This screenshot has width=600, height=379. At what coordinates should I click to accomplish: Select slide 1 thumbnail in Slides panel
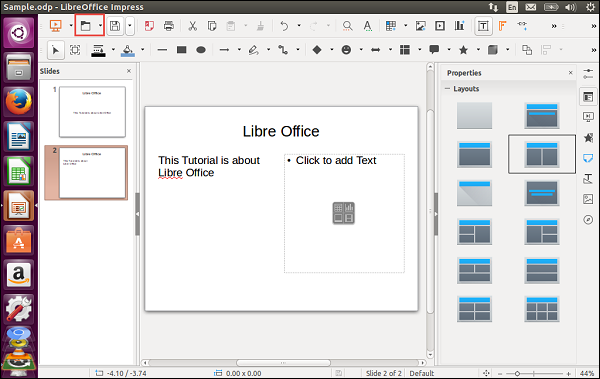coord(92,112)
